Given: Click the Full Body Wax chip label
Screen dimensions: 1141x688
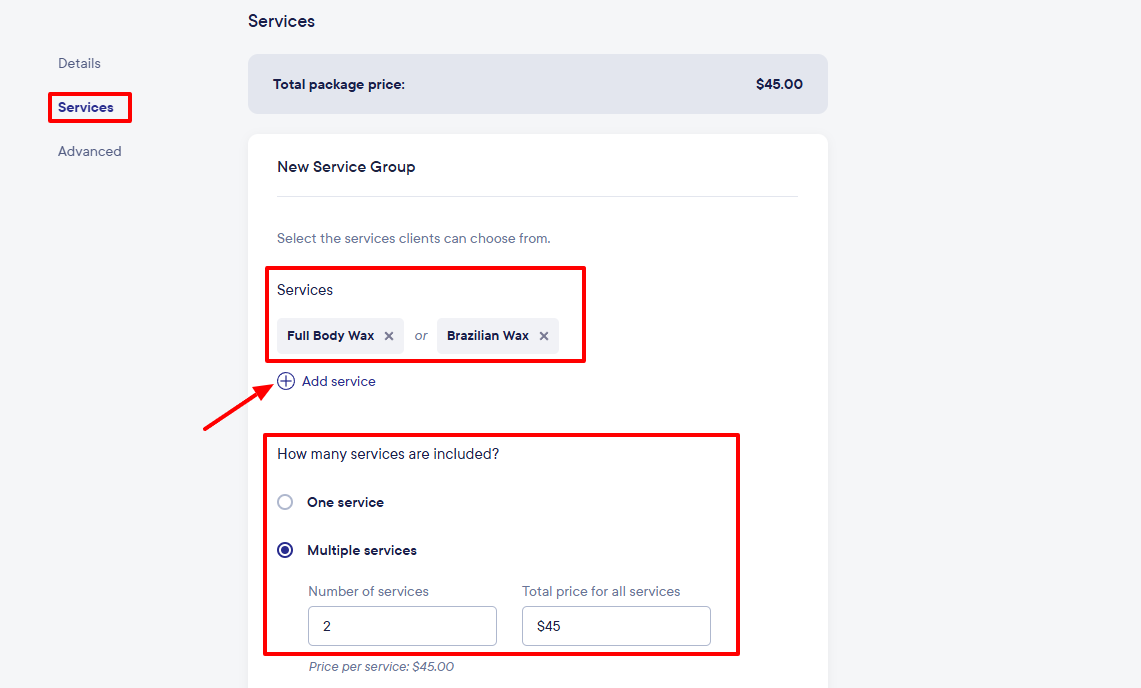Looking at the screenshot, I should pos(330,336).
